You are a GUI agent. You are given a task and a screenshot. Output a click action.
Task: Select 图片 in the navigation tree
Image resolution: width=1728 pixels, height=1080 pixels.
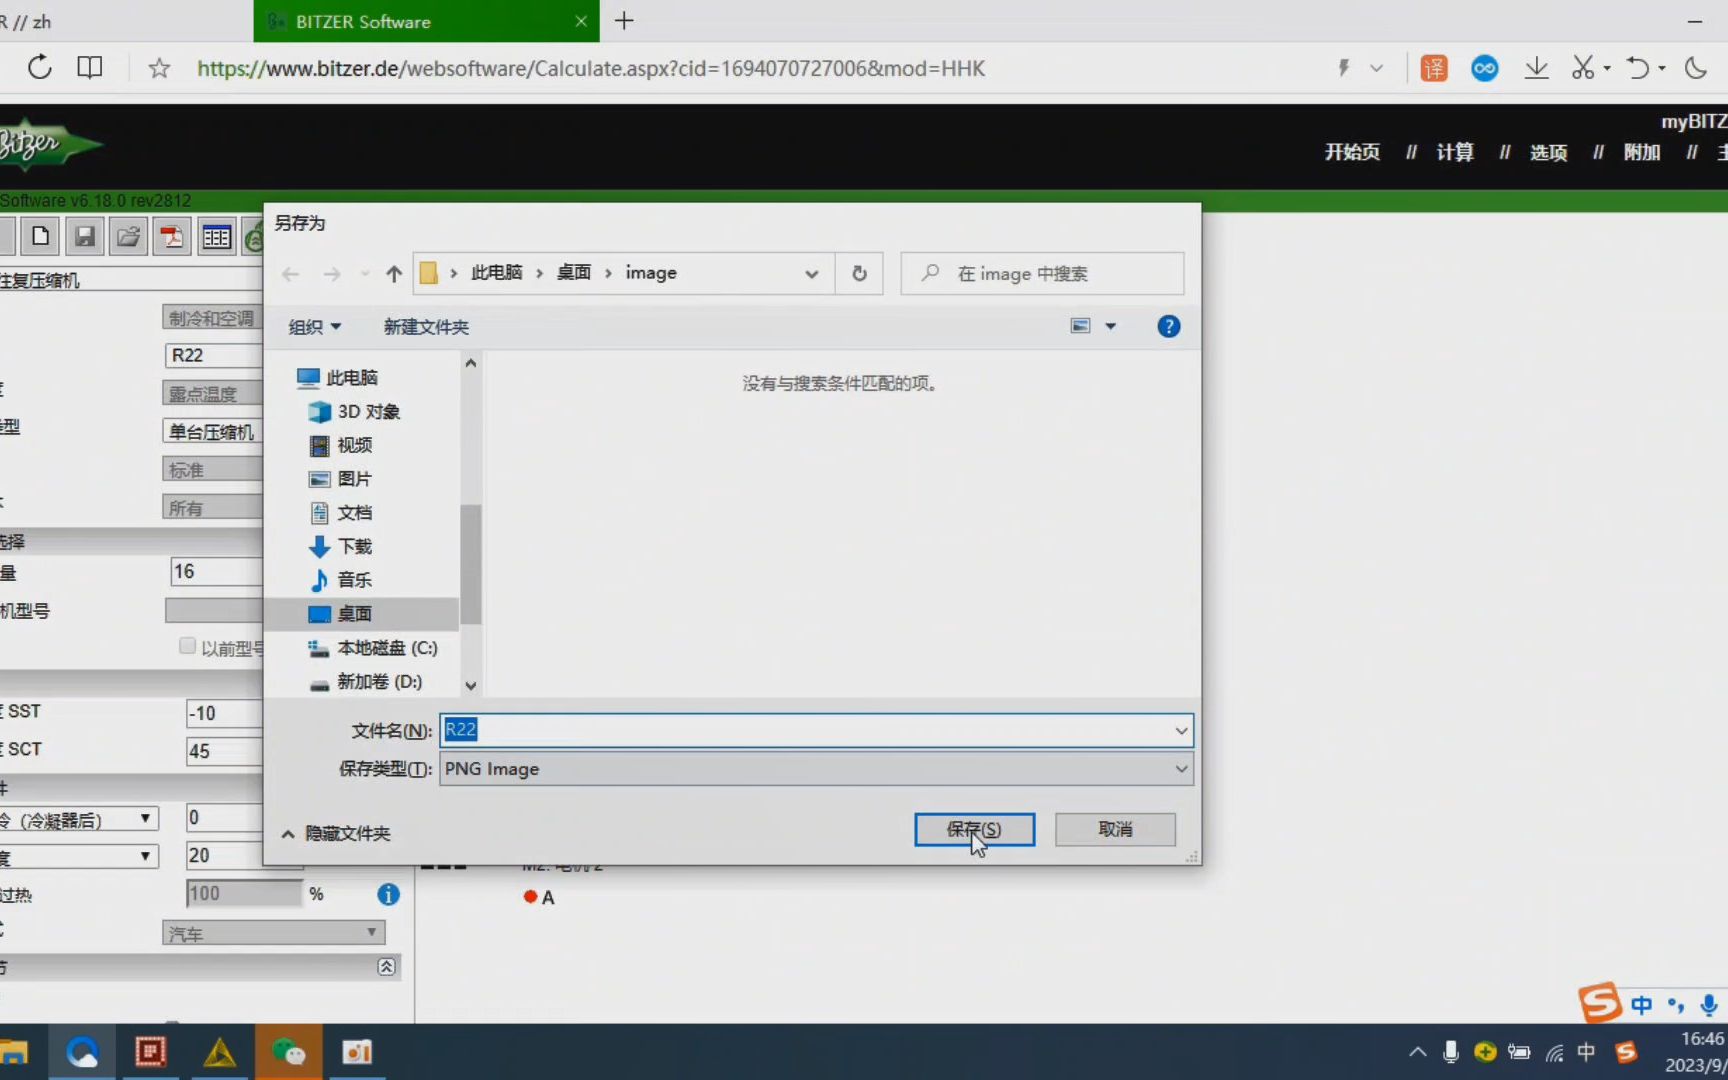pos(341,479)
